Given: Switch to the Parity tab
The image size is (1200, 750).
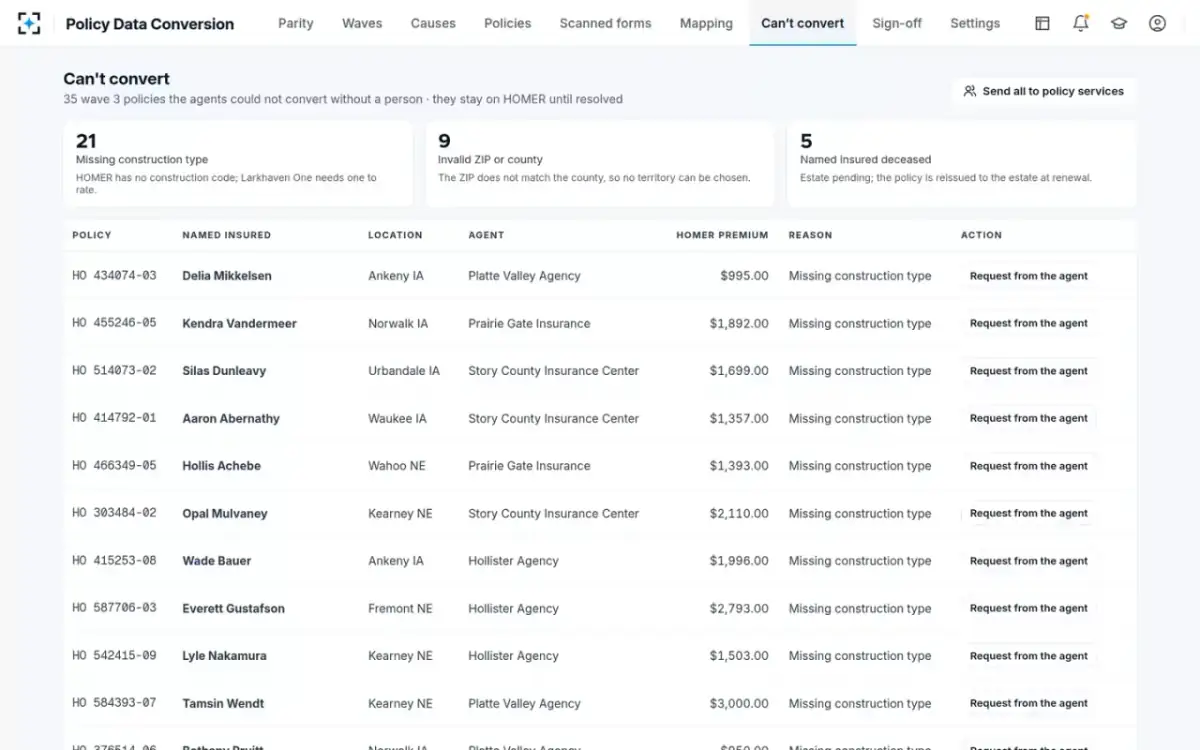Looking at the screenshot, I should 296,23.
